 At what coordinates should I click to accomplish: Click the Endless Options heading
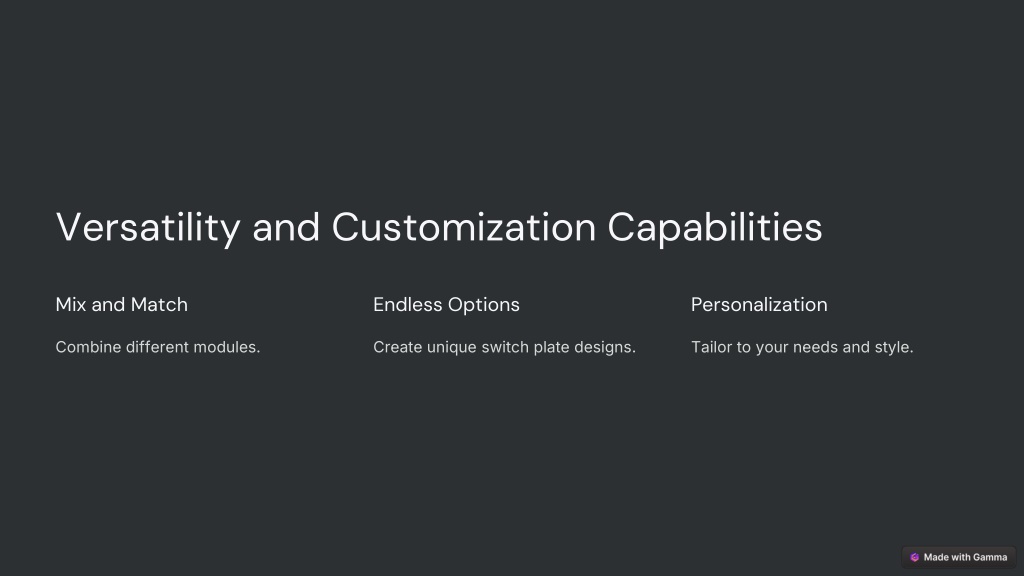tap(446, 305)
